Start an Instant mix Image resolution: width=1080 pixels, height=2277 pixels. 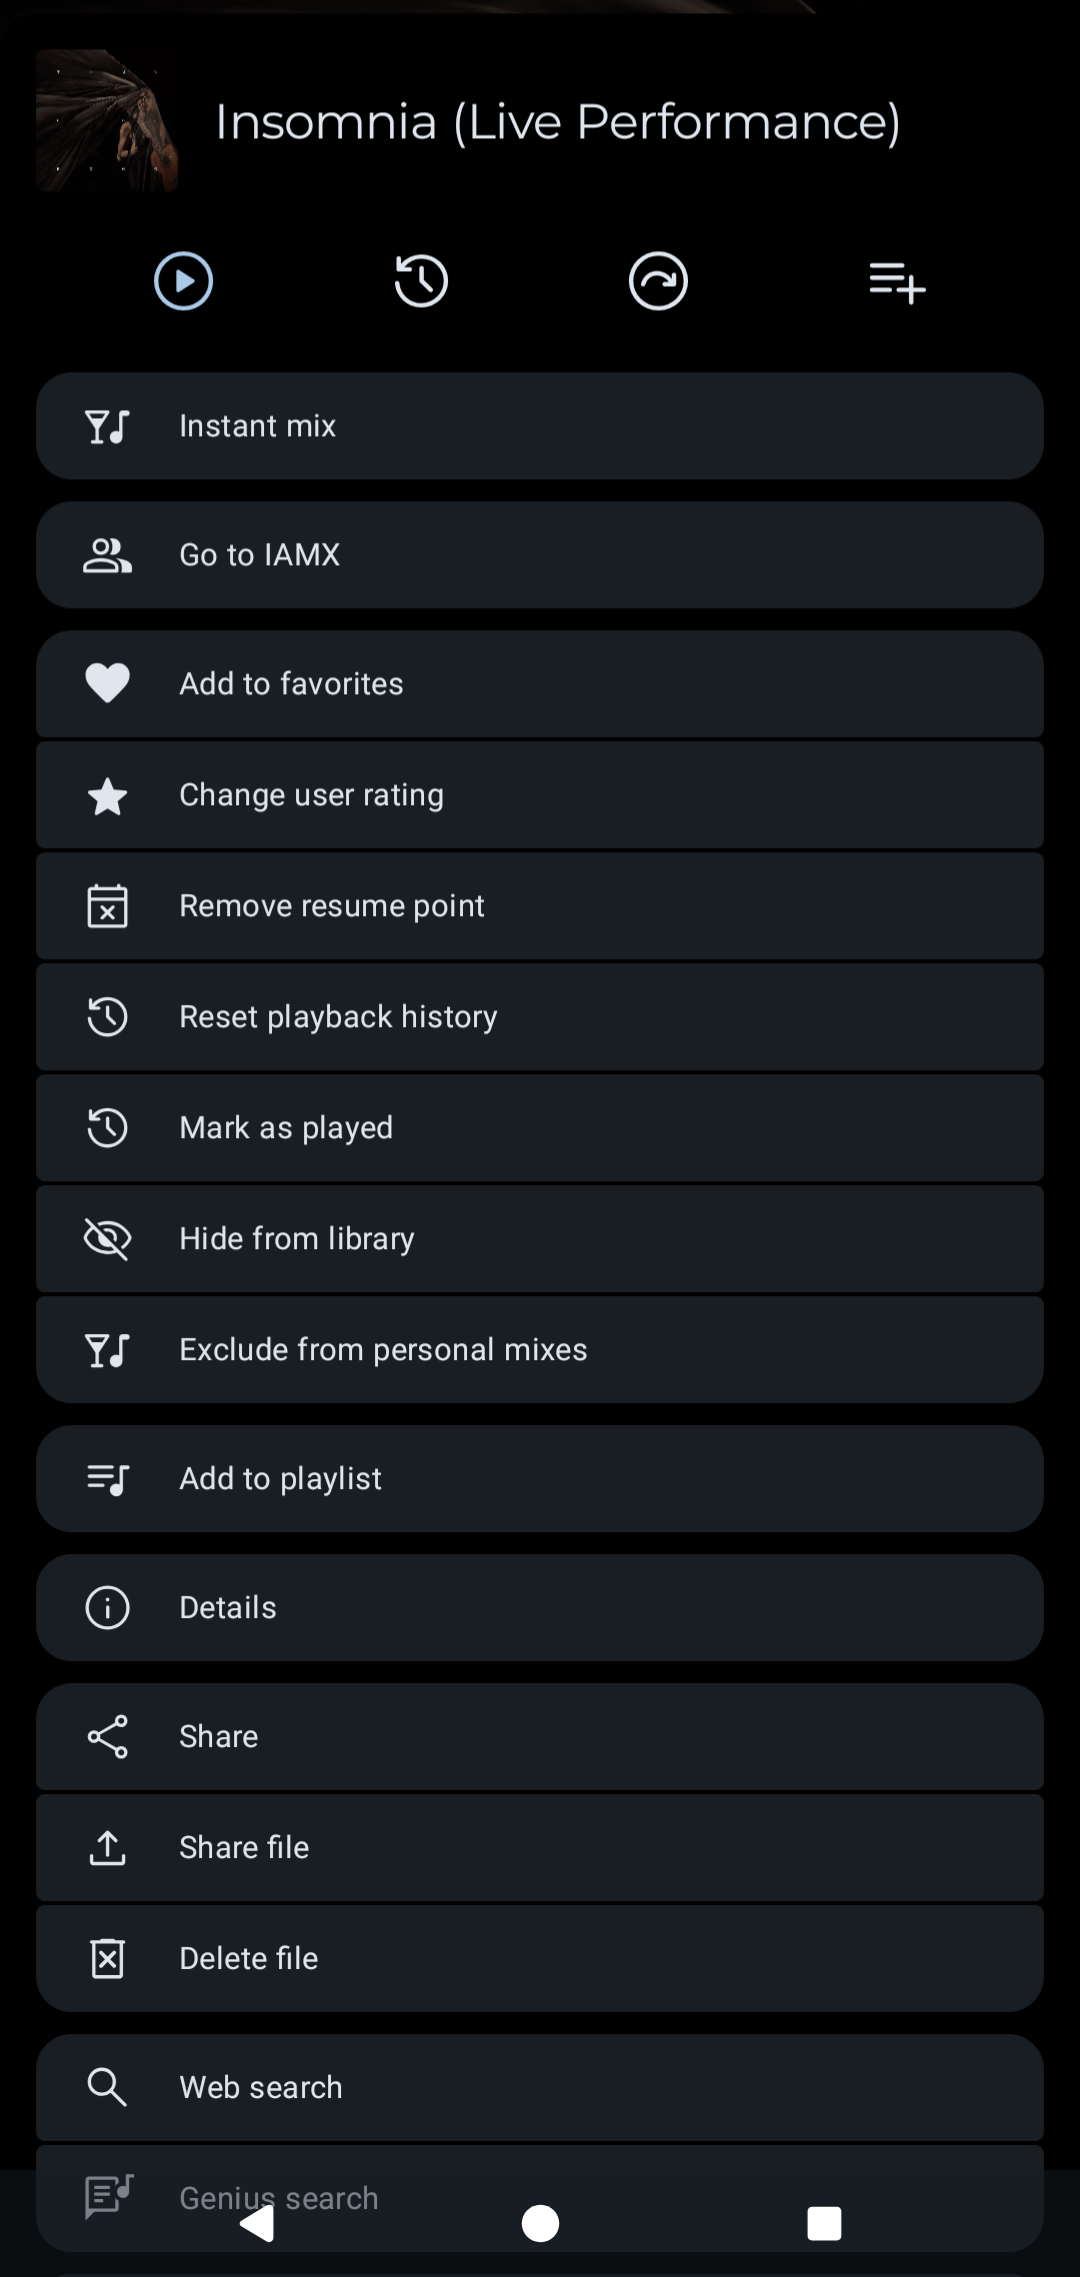tap(540, 426)
